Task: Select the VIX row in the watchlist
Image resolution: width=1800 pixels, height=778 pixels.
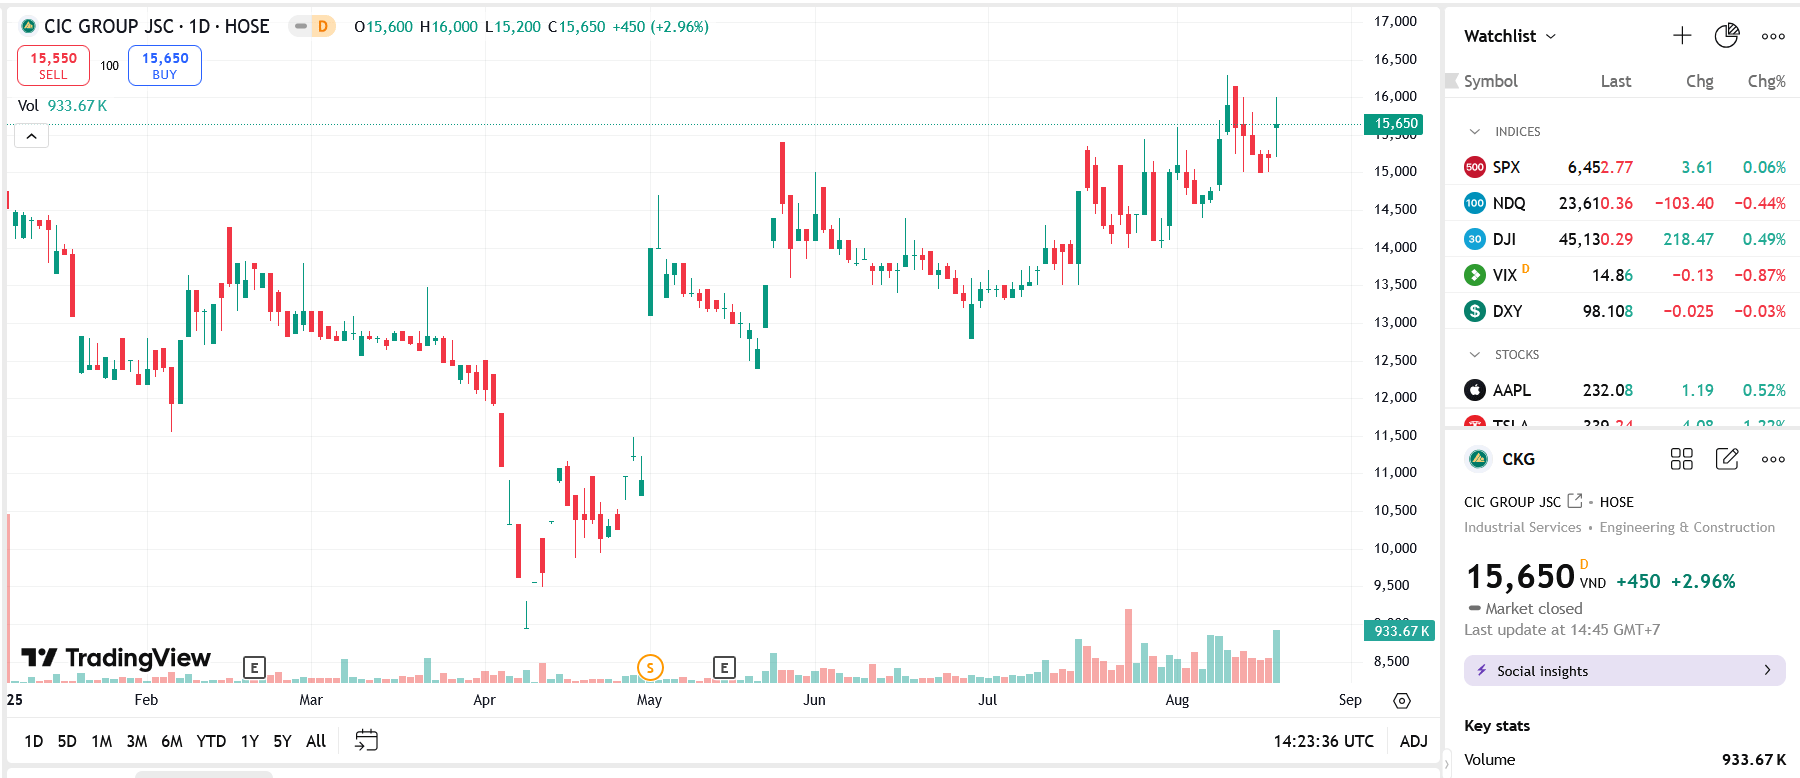Action: (1622, 275)
